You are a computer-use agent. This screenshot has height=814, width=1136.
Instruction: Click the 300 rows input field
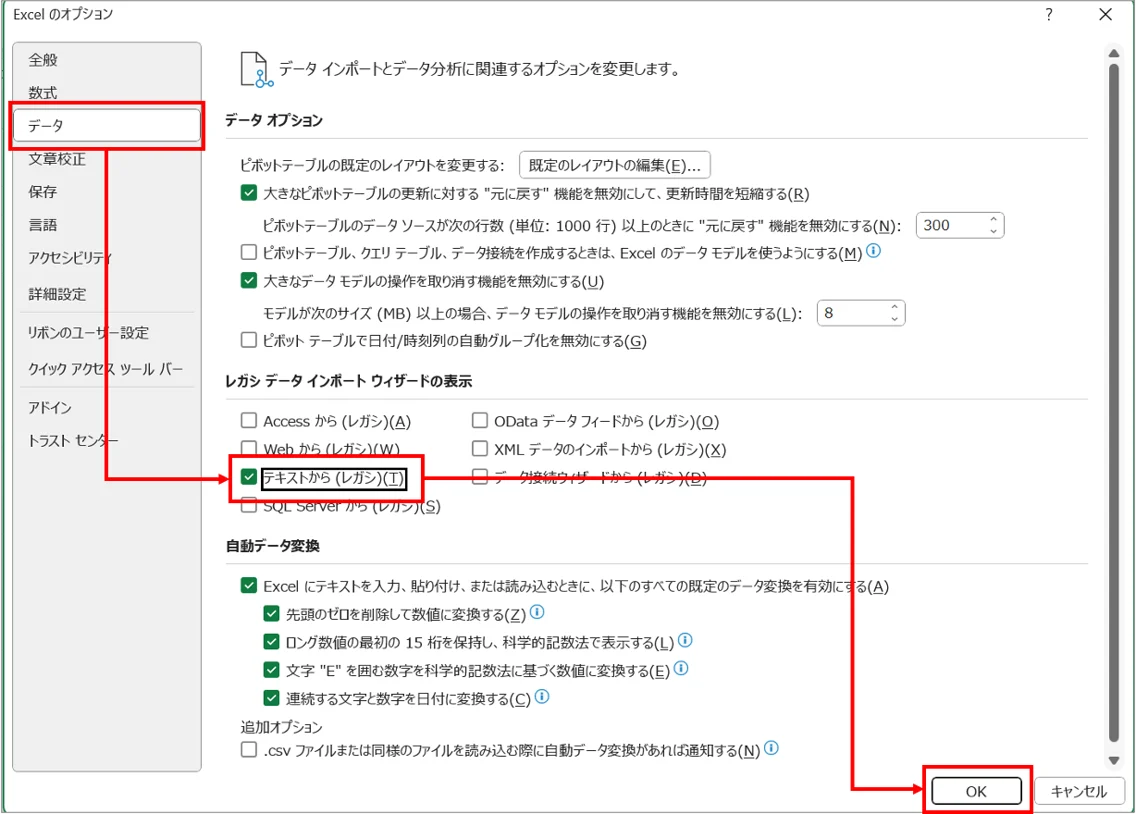(x=951, y=225)
